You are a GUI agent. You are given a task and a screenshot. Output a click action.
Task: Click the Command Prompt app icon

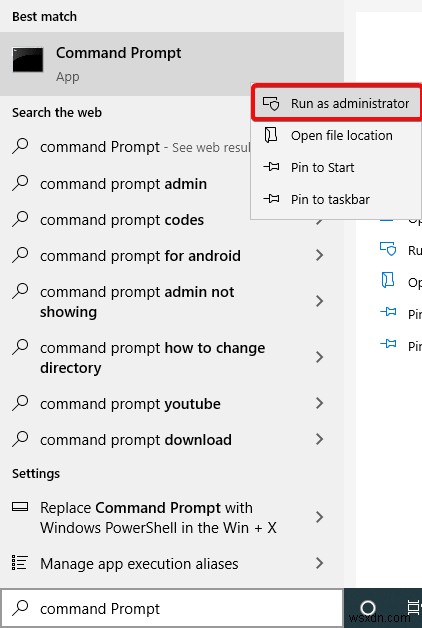(28, 60)
